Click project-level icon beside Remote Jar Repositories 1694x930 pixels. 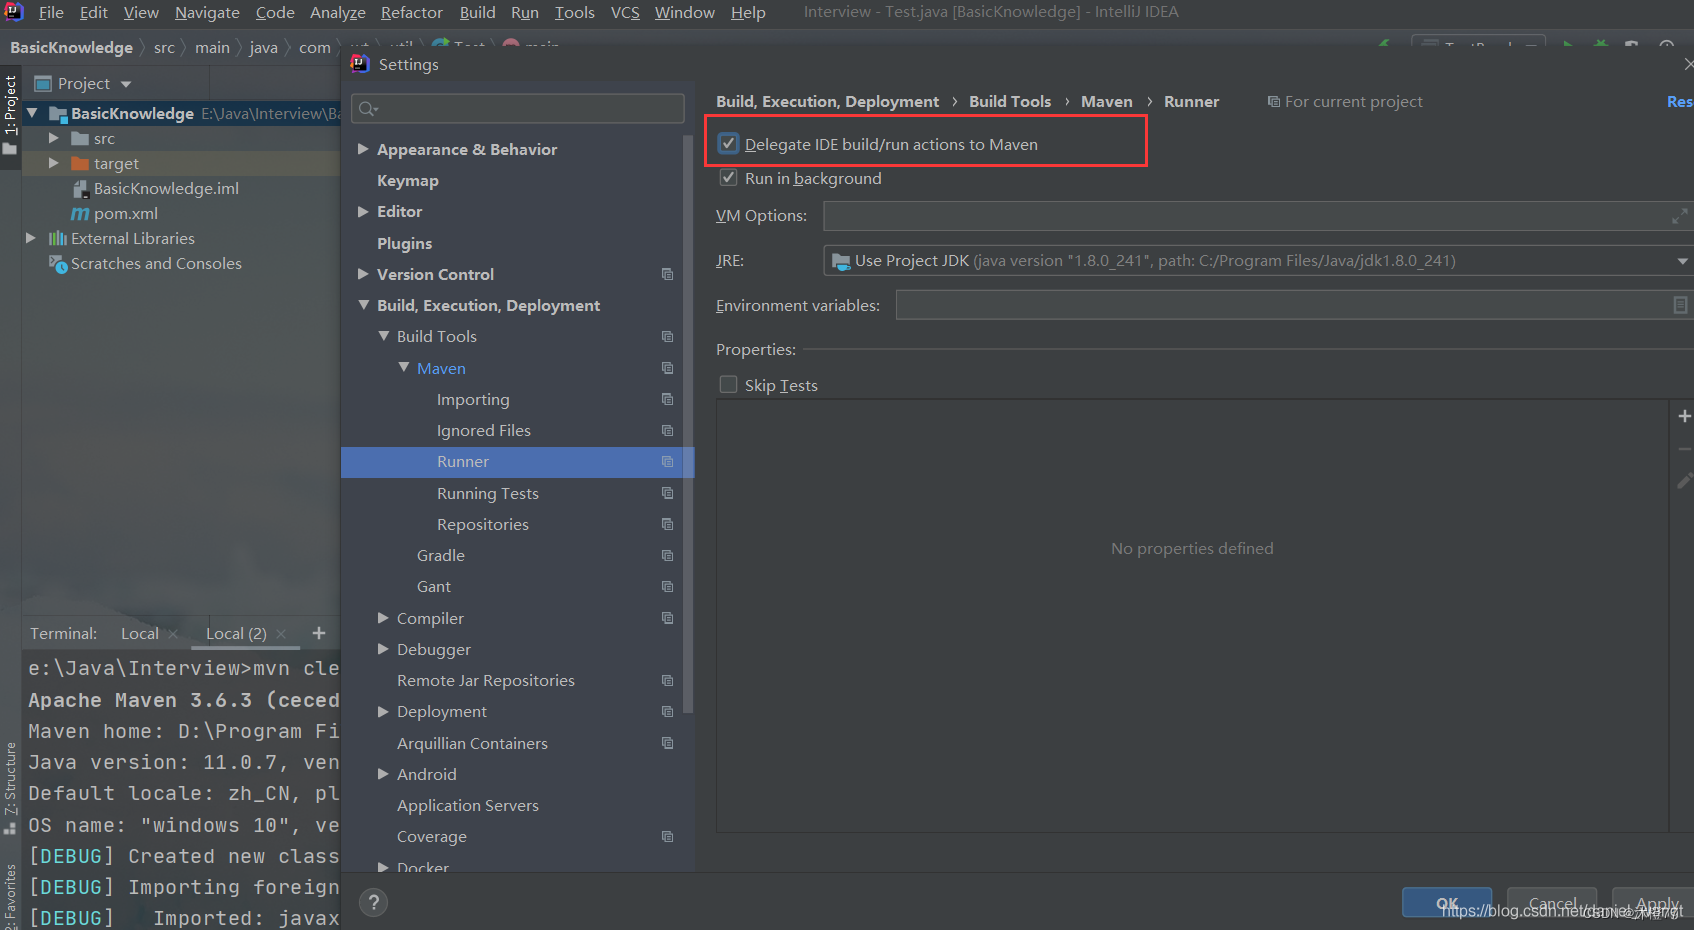(667, 680)
